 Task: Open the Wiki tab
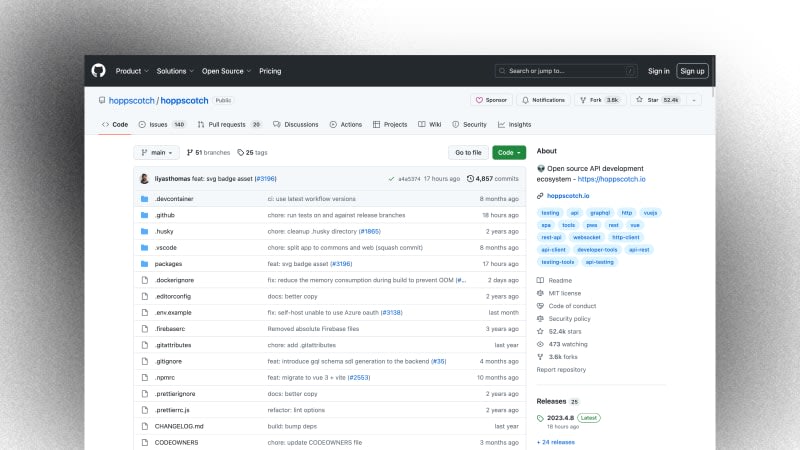[x=430, y=124]
